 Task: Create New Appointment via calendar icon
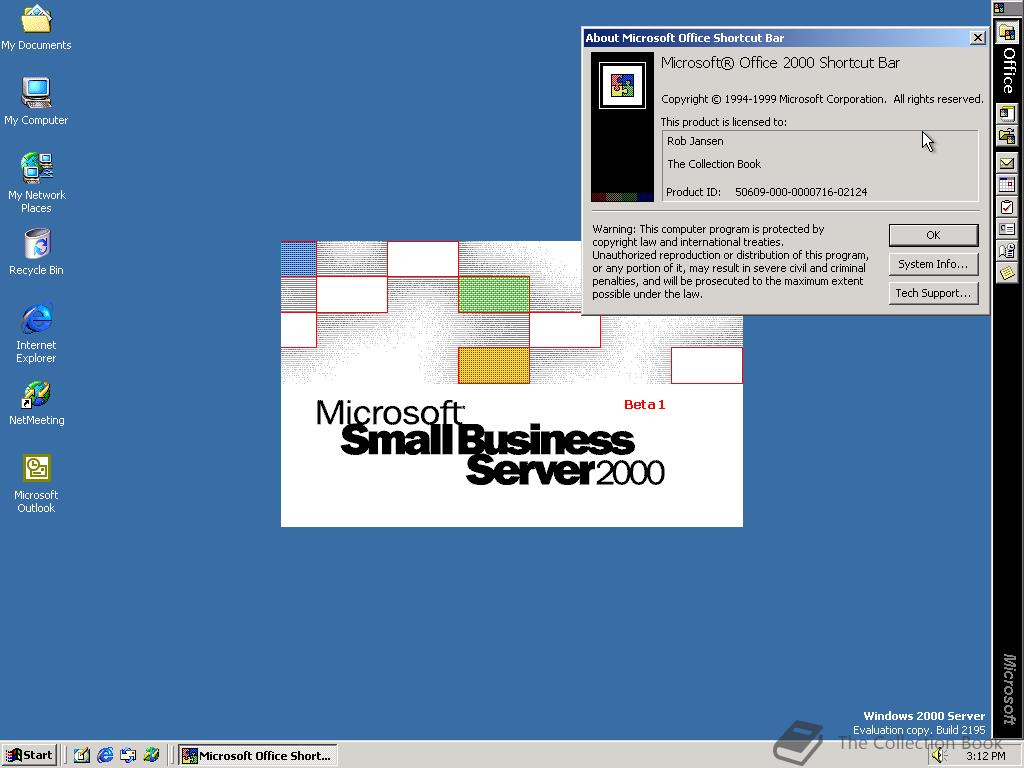click(x=1007, y=185)
